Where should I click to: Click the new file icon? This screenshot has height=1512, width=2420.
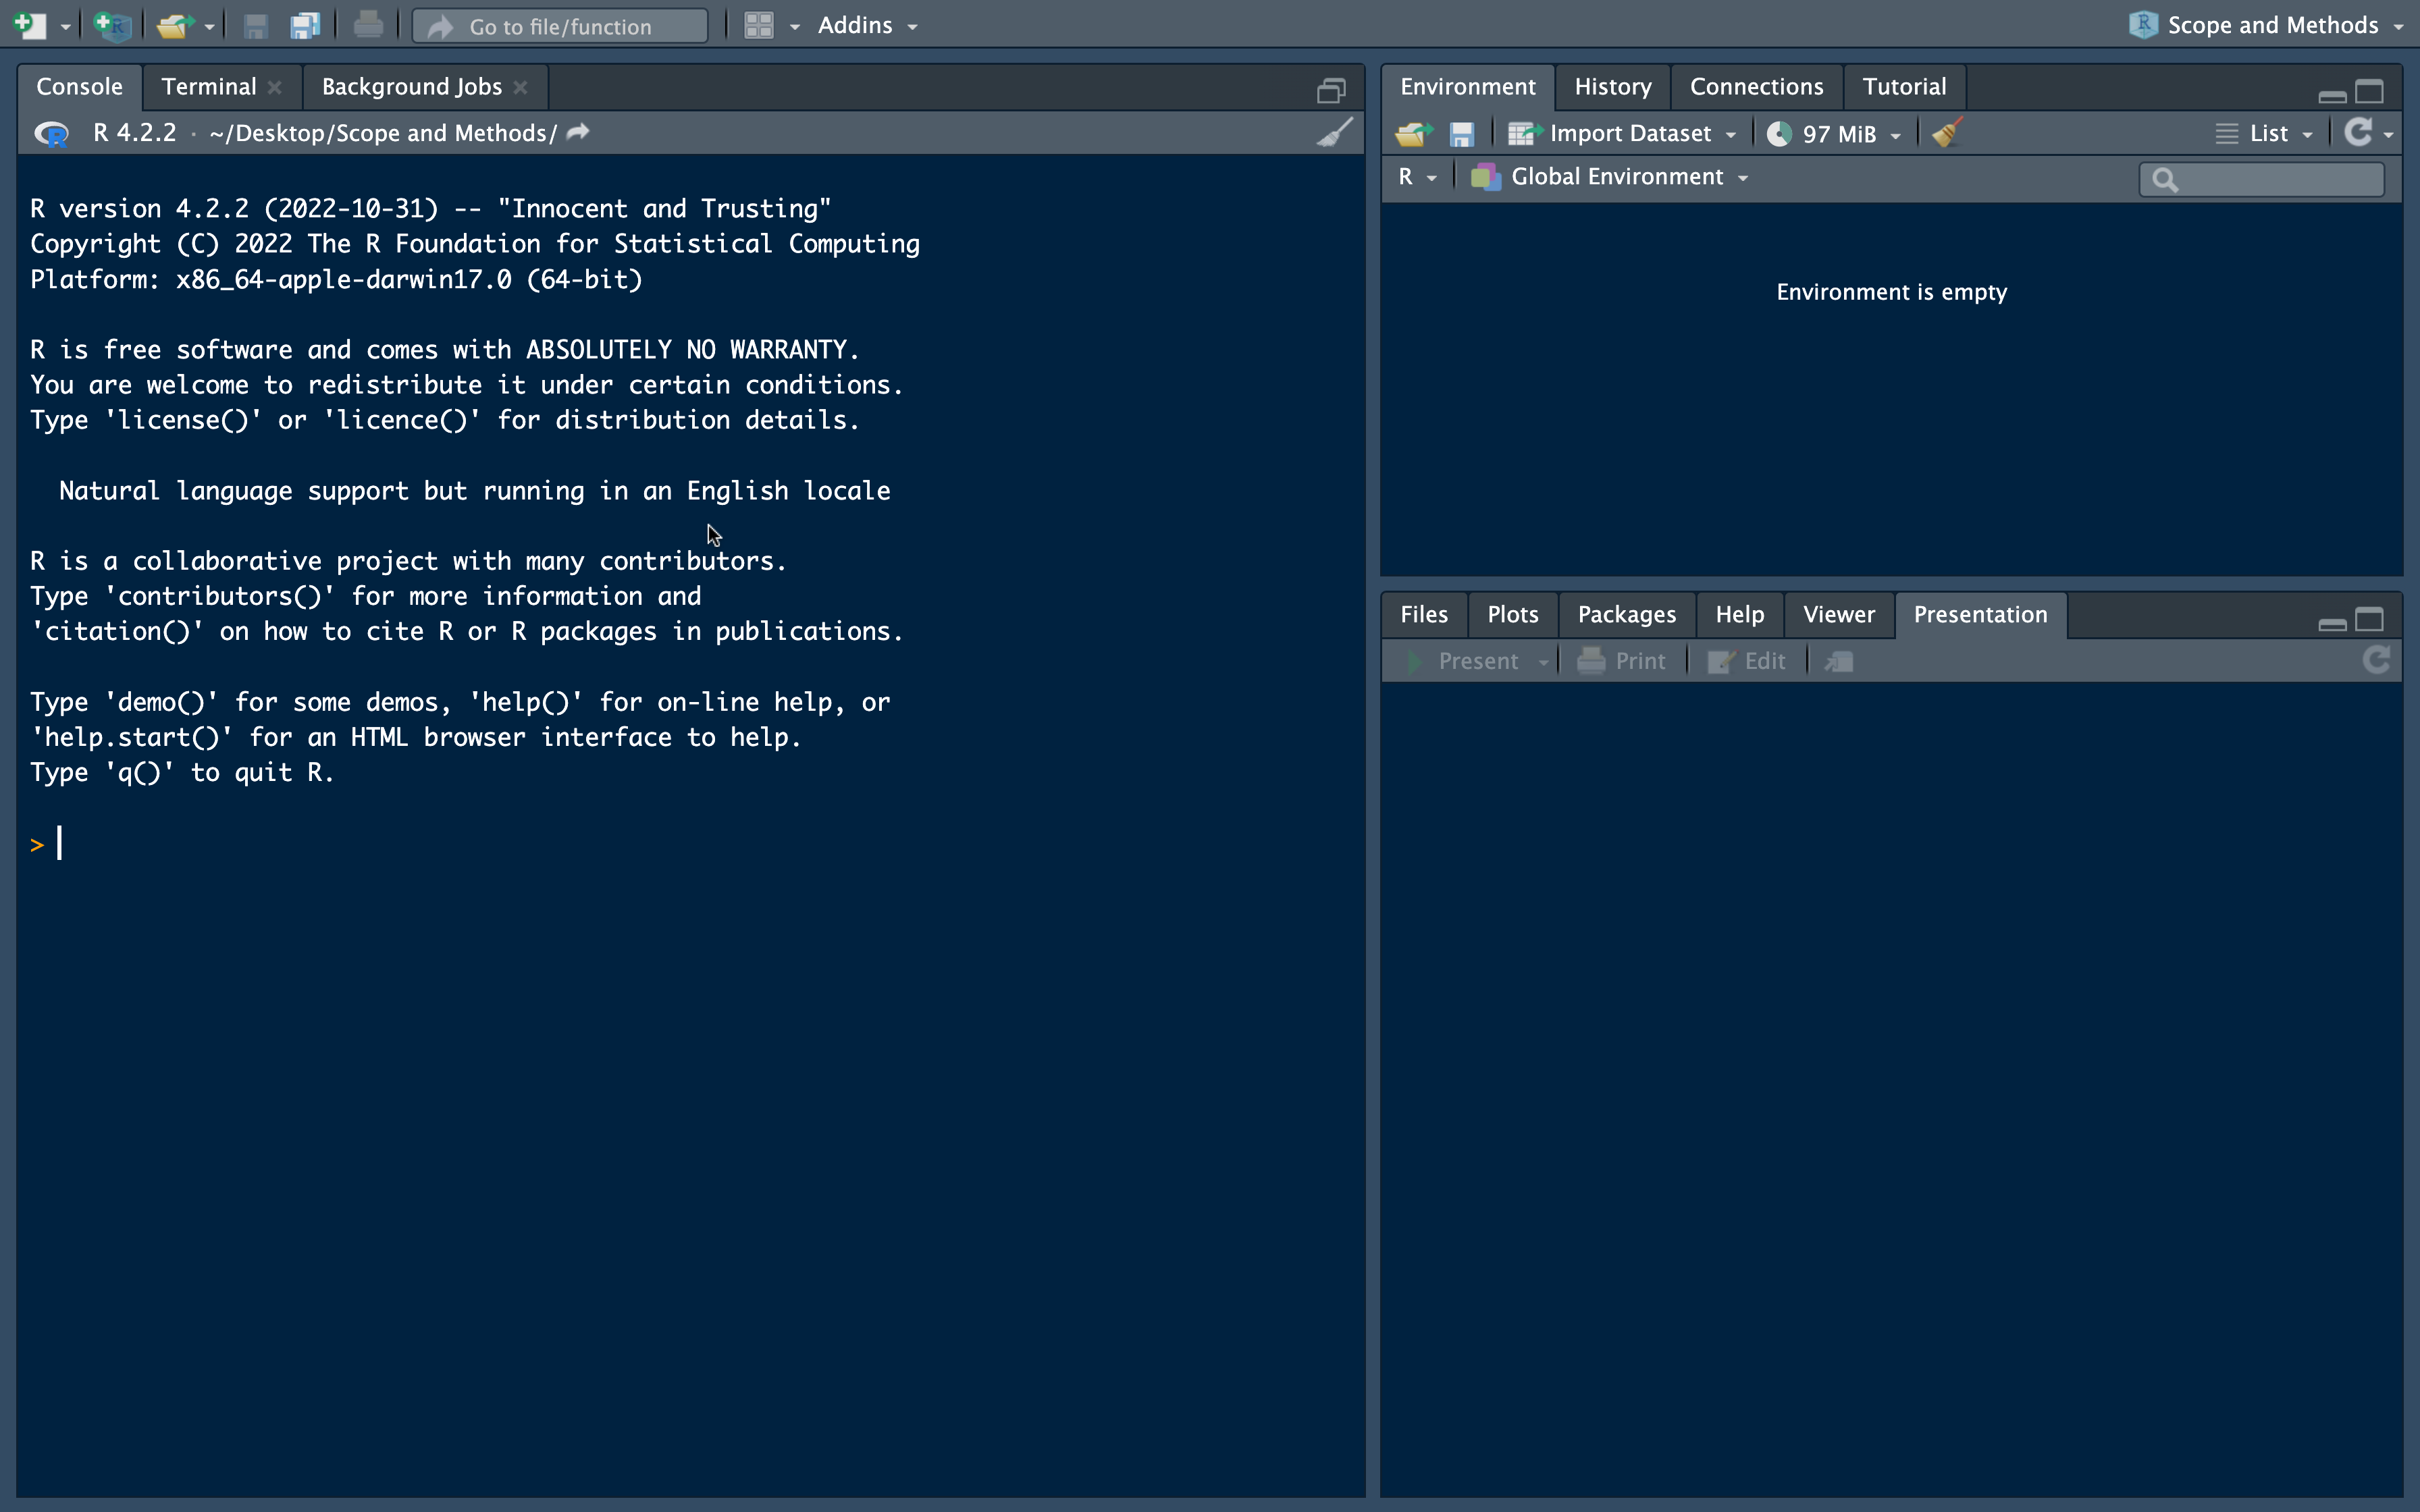[30, 25]
